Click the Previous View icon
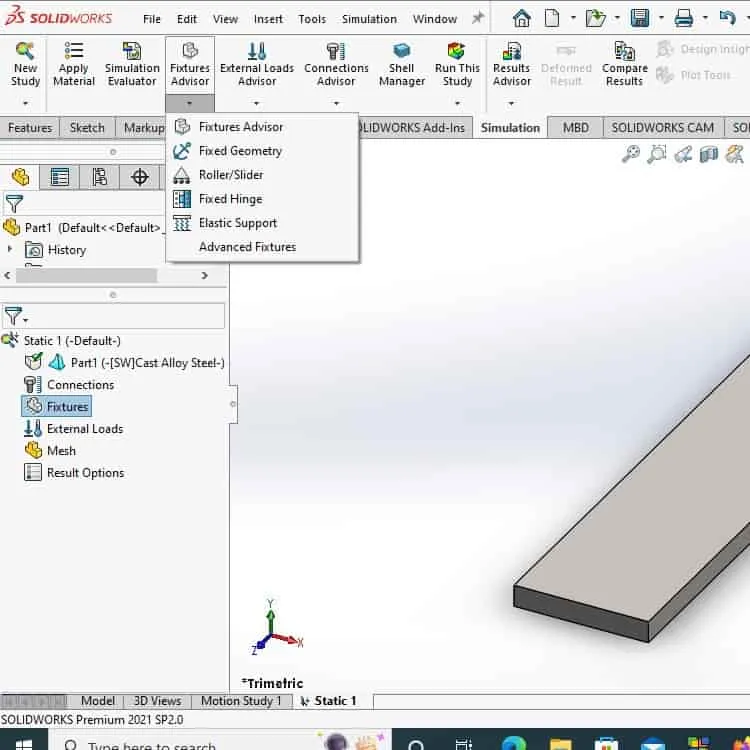 (x=683, y=154)
